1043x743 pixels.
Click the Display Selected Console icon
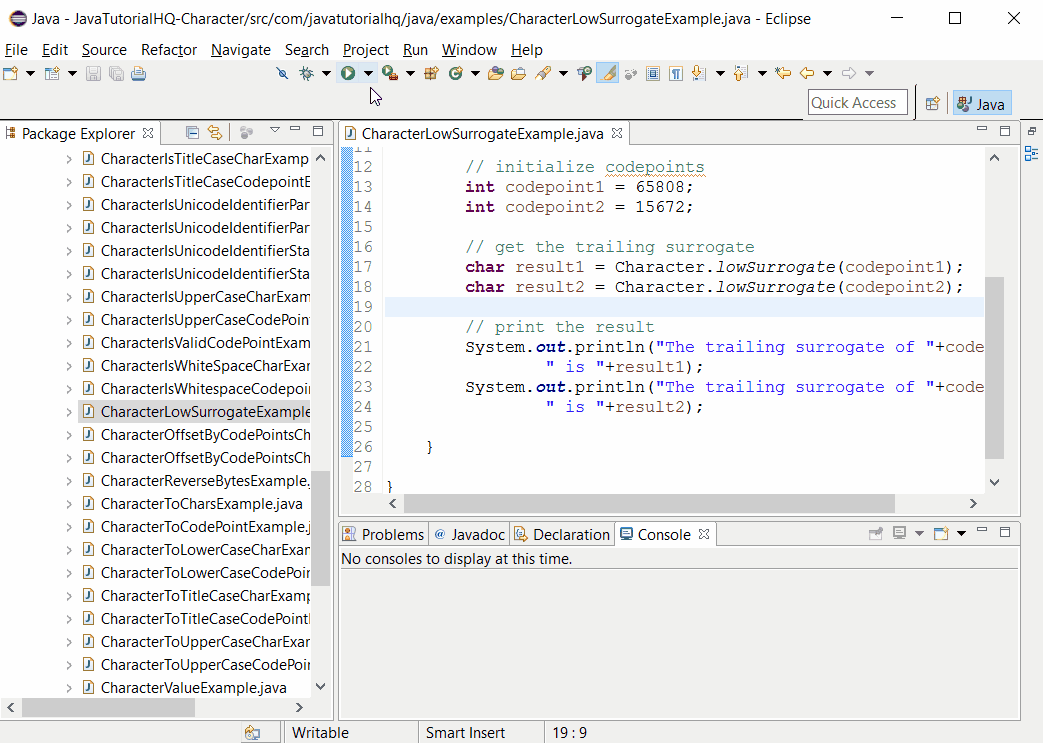coord(899,533)
